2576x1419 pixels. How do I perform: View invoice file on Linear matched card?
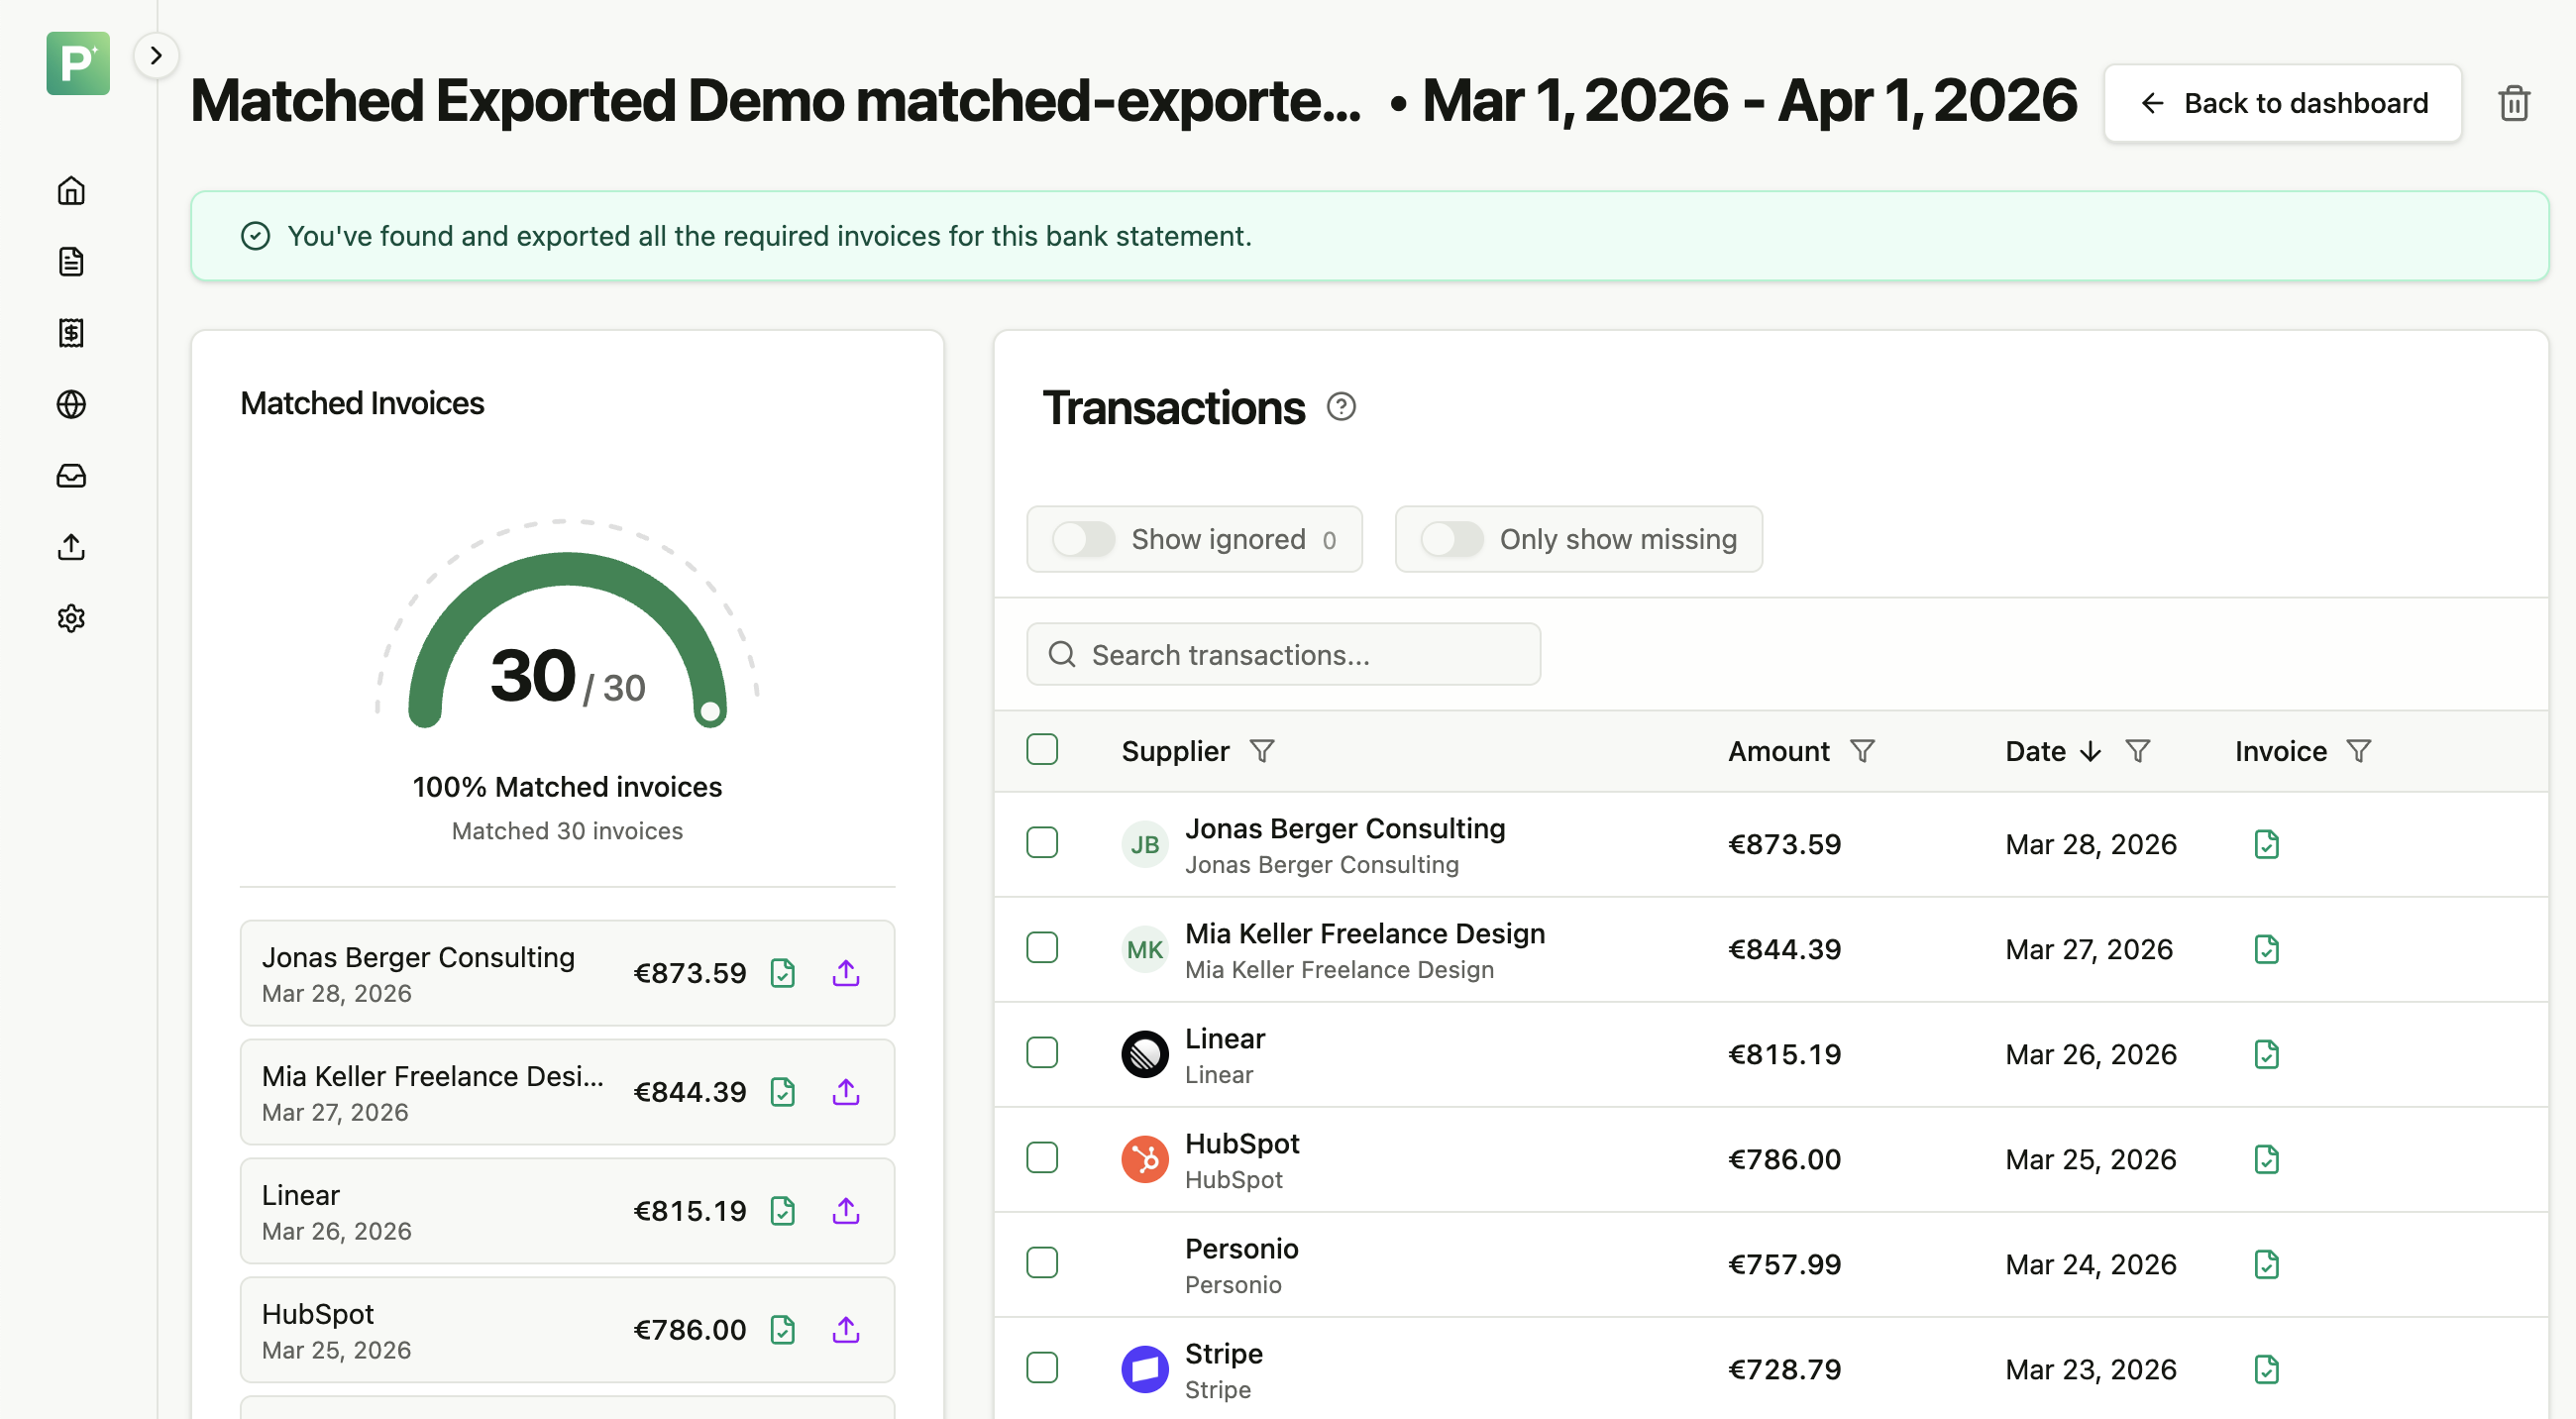pyautogui.click(x=783, y=1211)
